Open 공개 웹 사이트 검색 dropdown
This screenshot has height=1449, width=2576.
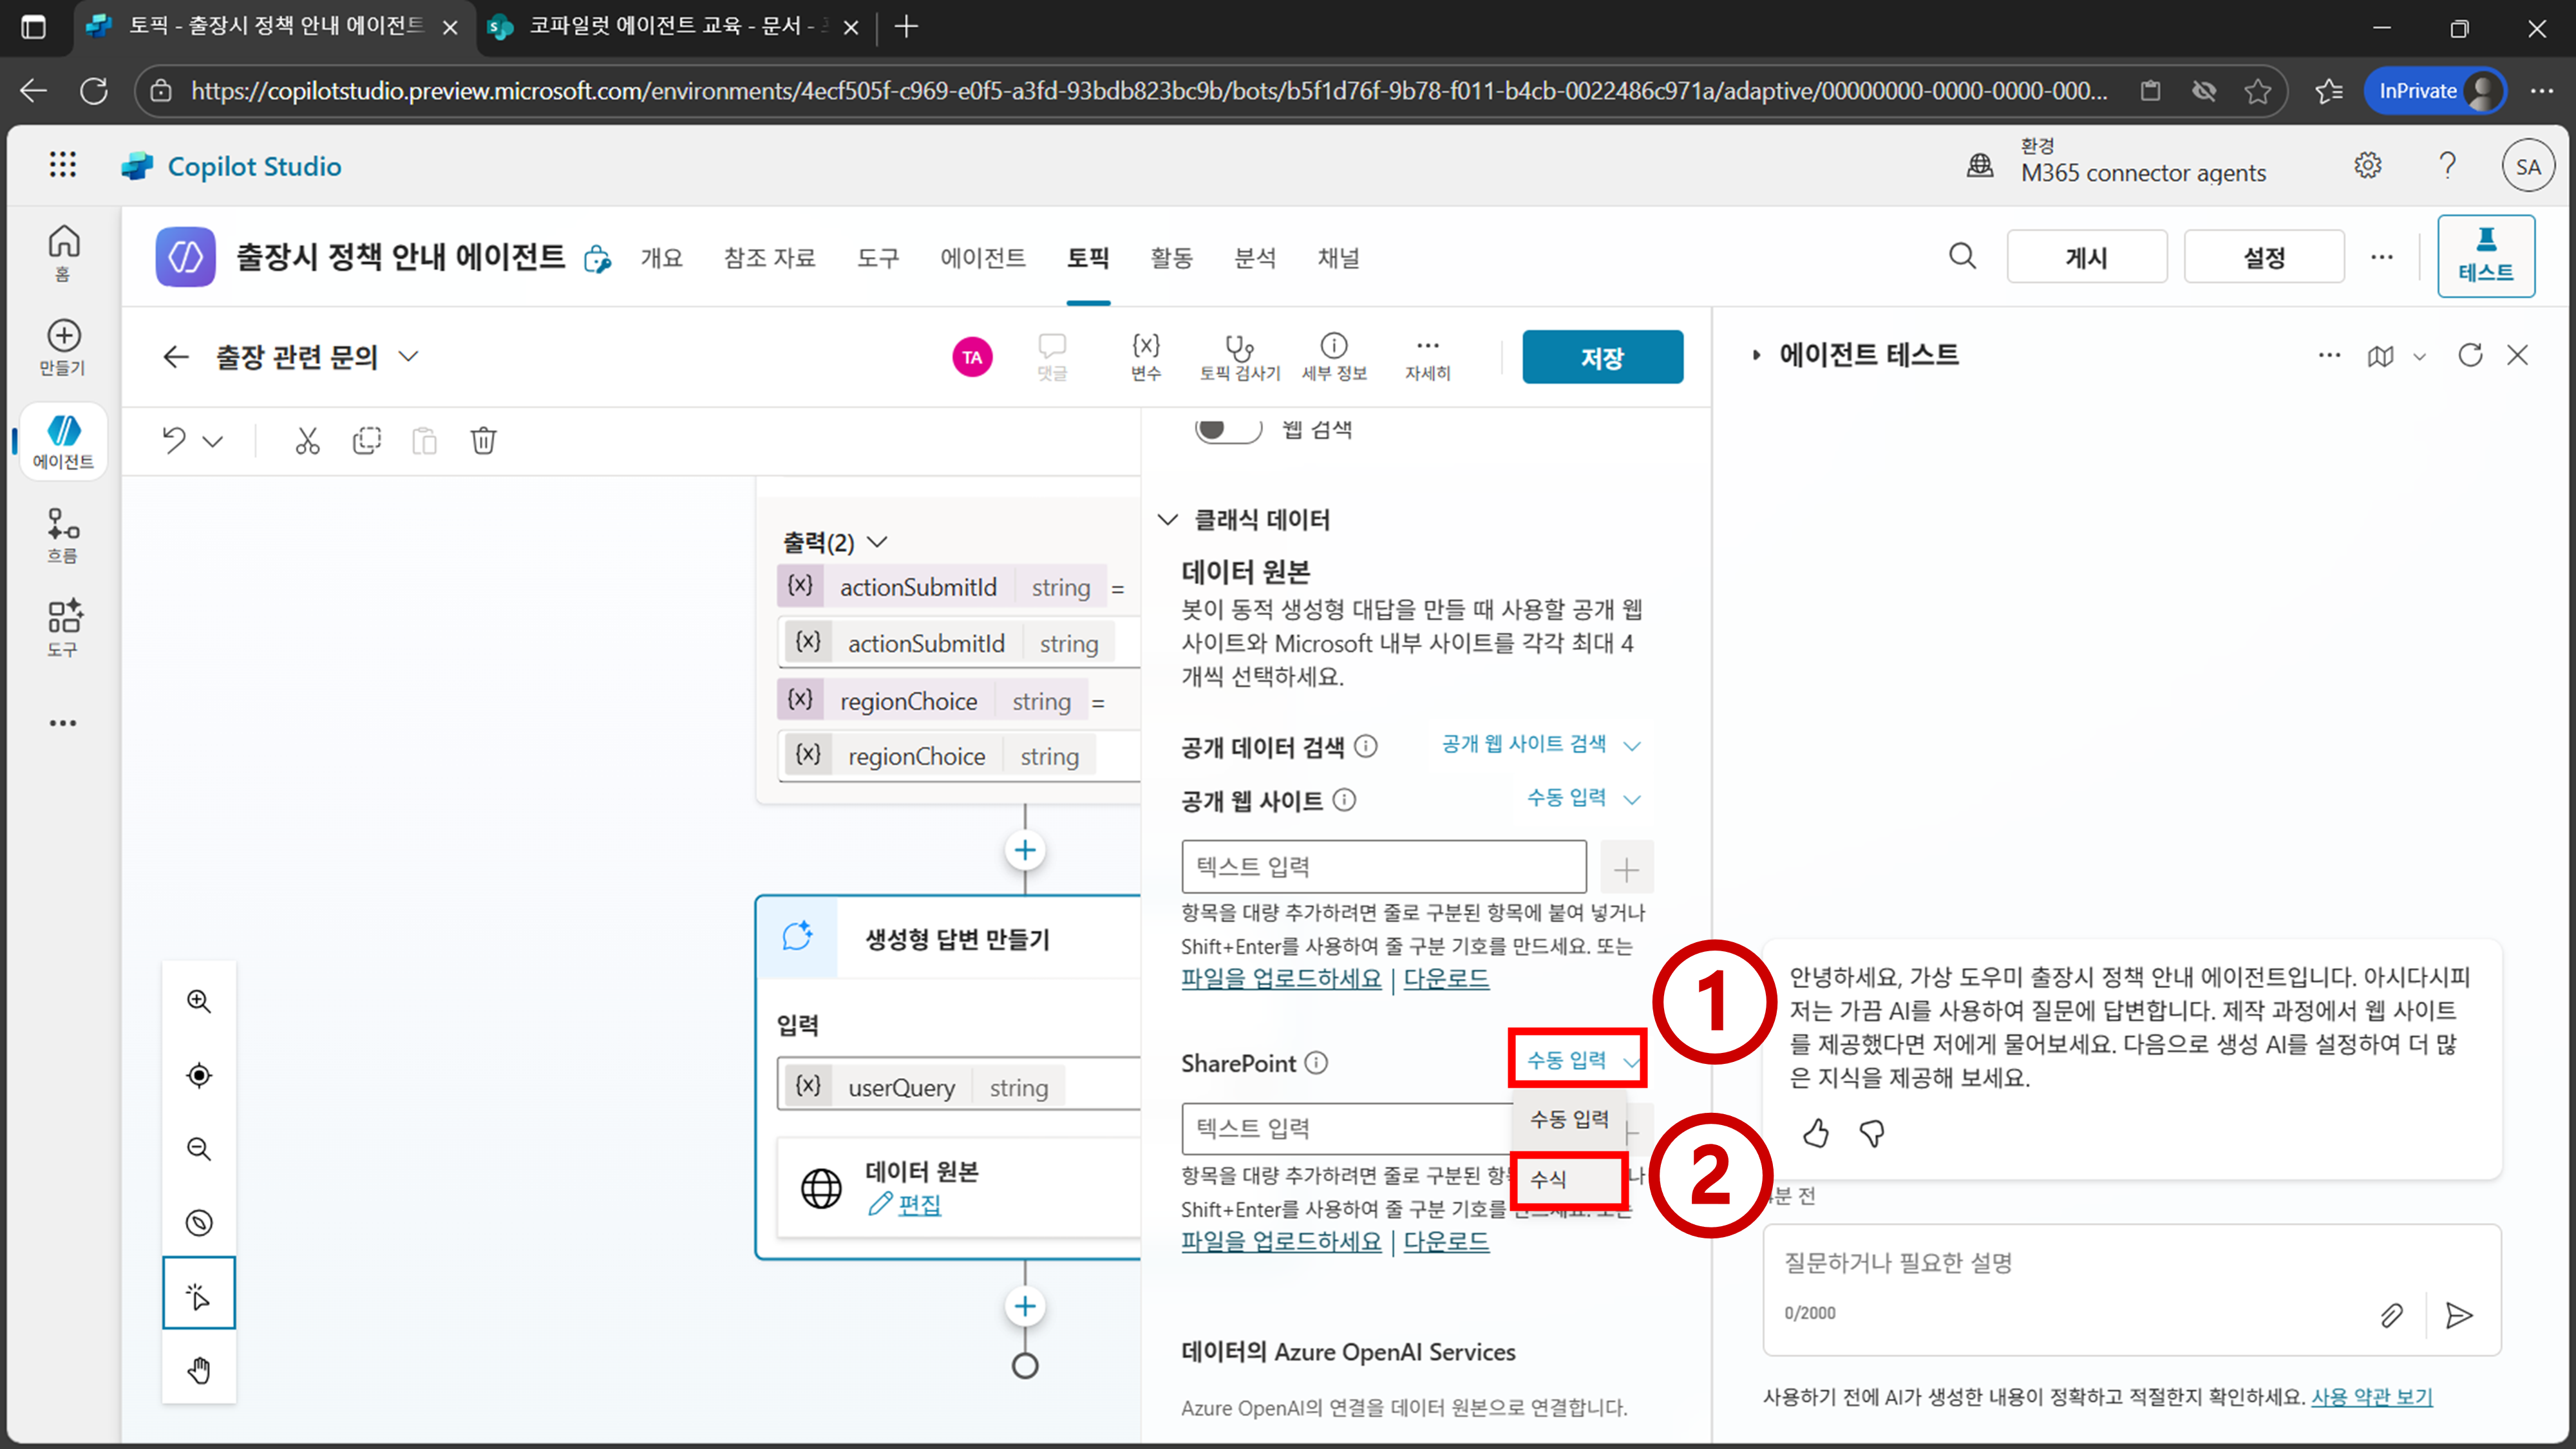point(1540,744)
